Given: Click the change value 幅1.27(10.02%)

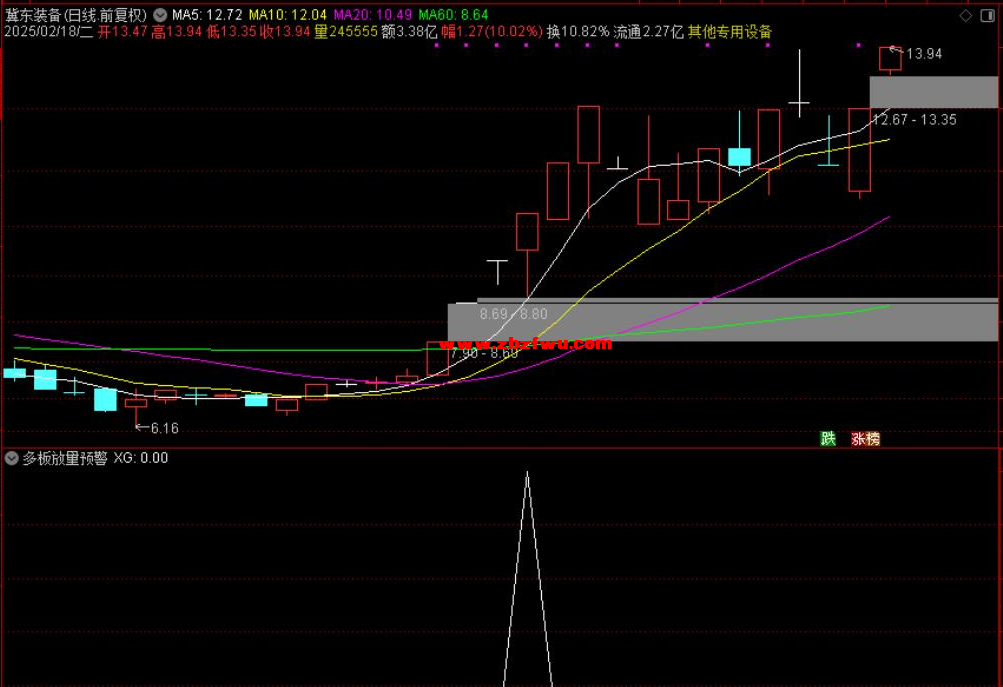Looking at the screenshot, I should click(x=492, y=32).
